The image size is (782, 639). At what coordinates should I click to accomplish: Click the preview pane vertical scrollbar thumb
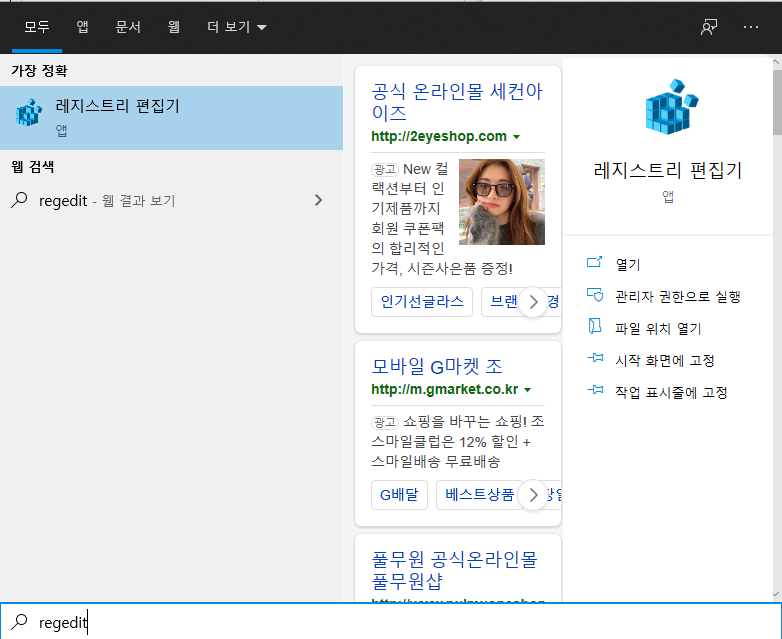tap(777, 102)
